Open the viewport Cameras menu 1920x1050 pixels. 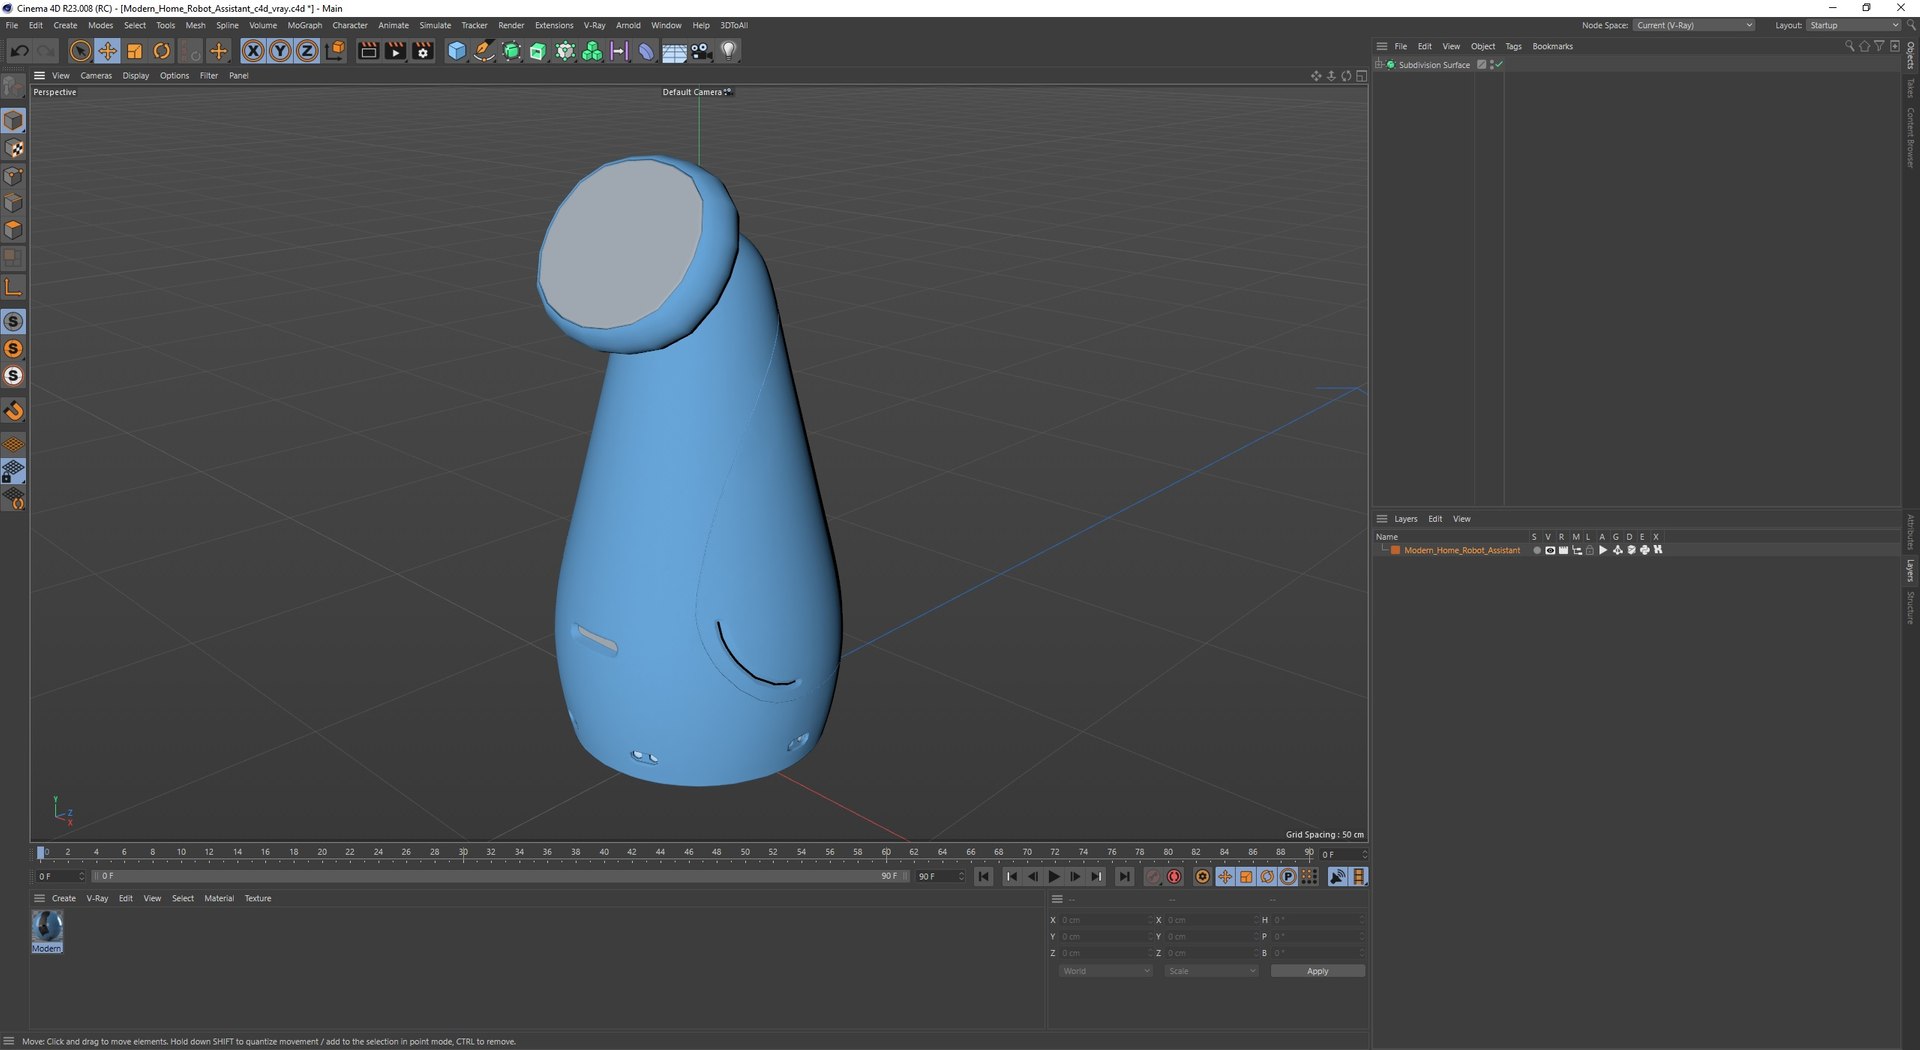[x=96, y=75]
